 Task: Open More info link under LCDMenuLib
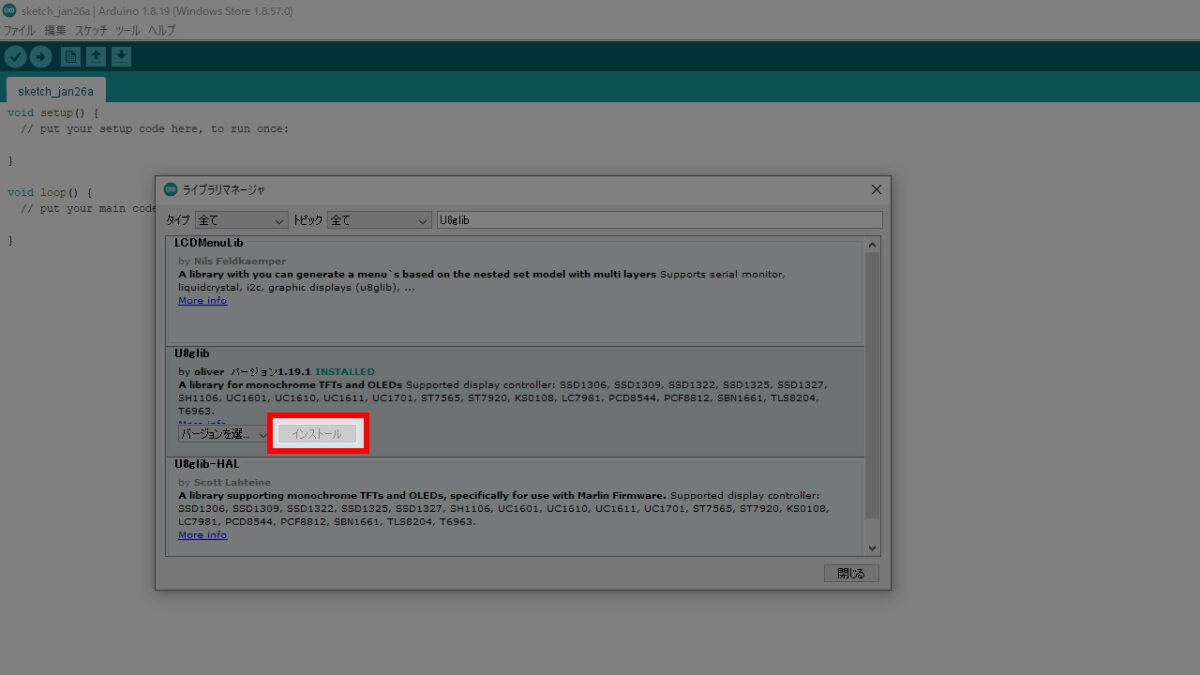(x=202, y=301)
